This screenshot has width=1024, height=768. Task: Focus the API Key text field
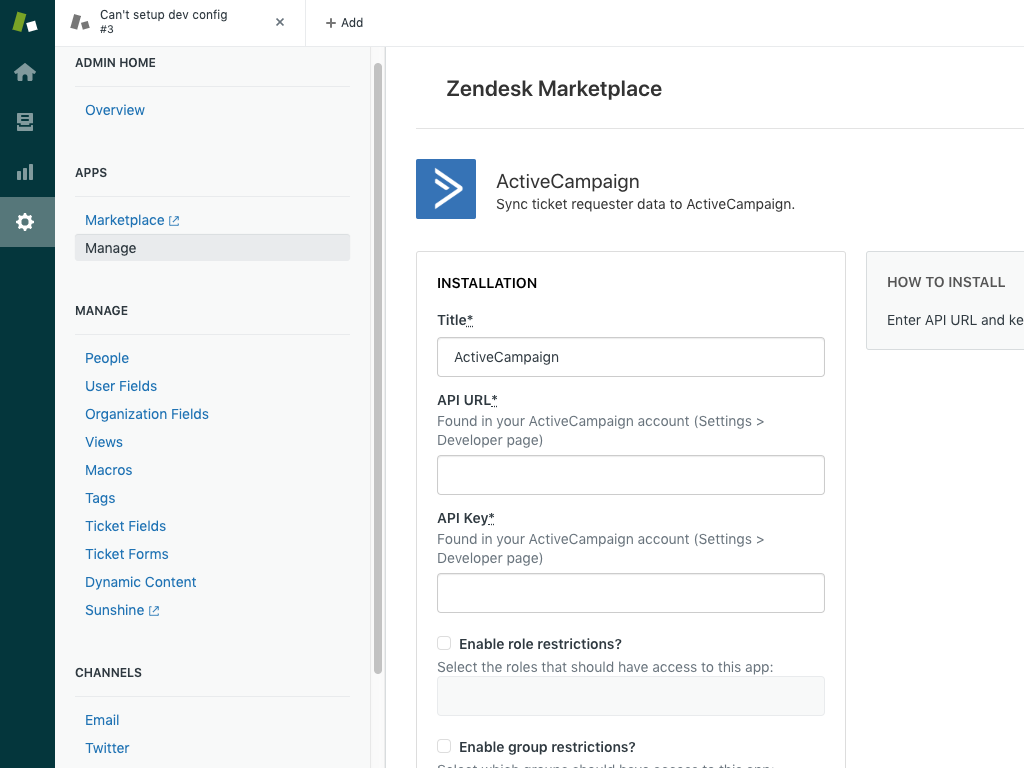tap(630, 593)
